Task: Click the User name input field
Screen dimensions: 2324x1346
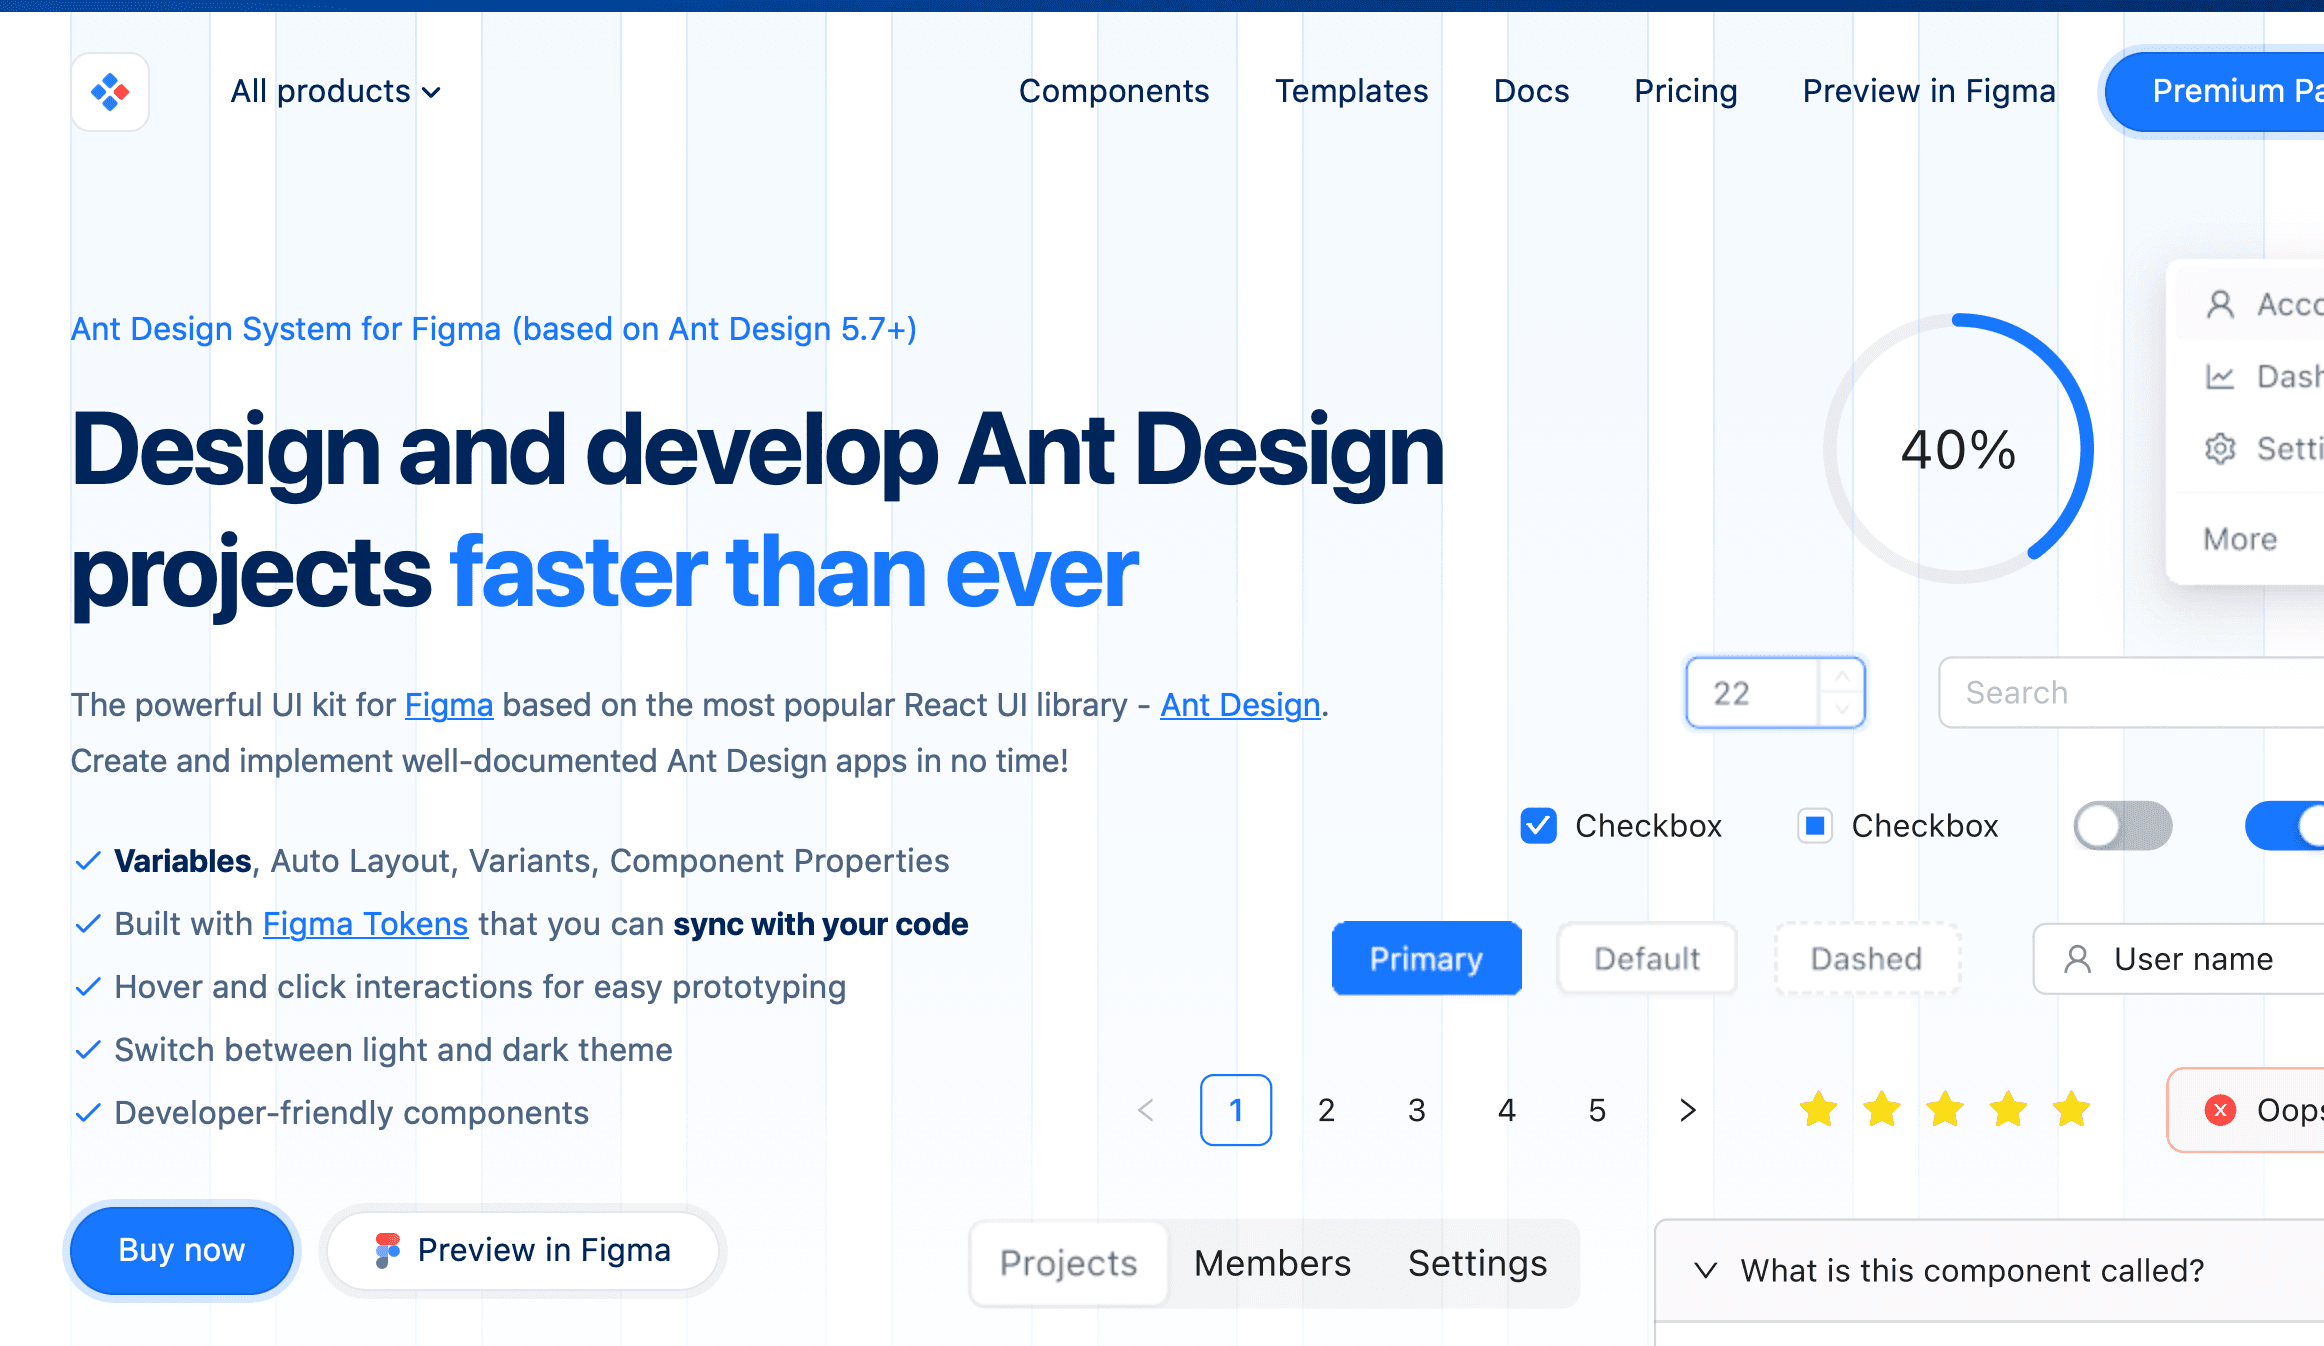Action: tap(2179, 959)
